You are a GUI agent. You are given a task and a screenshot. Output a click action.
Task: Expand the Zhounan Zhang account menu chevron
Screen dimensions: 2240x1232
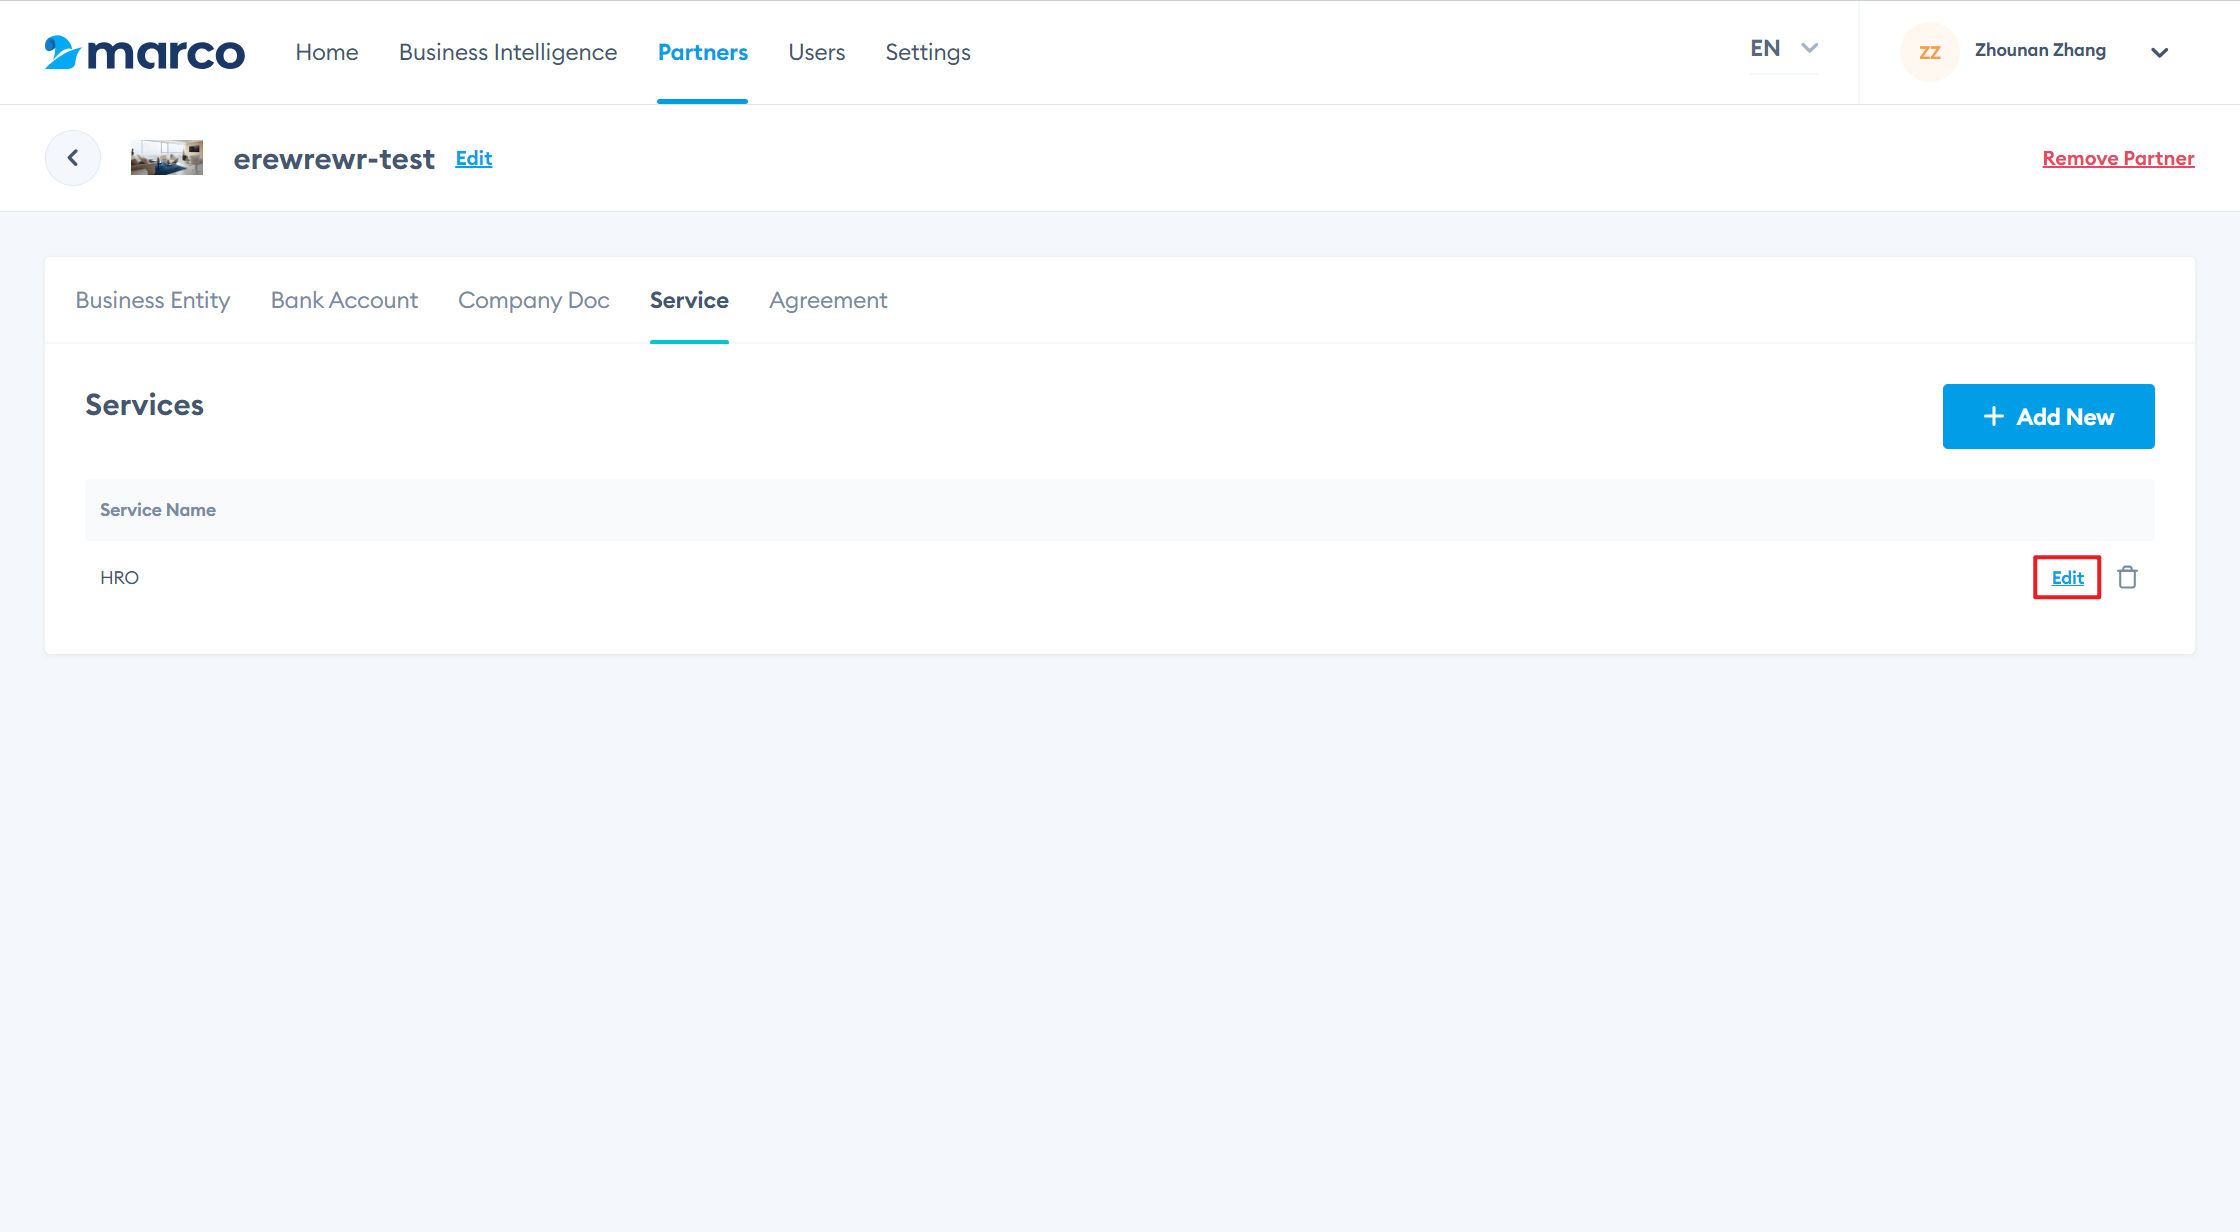(x=2159, y=53)
